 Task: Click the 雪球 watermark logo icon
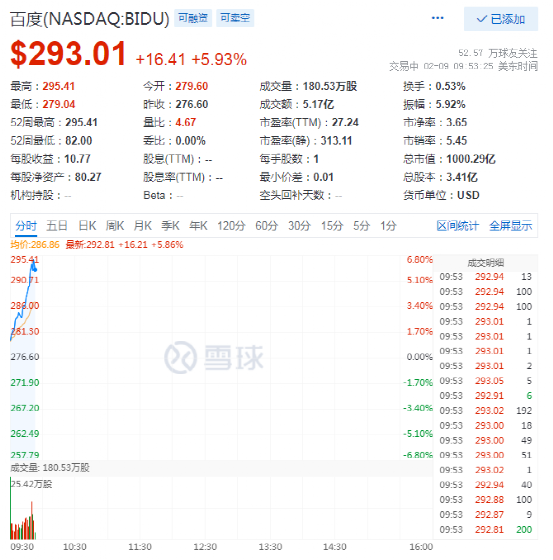click(x=180, y=357)
